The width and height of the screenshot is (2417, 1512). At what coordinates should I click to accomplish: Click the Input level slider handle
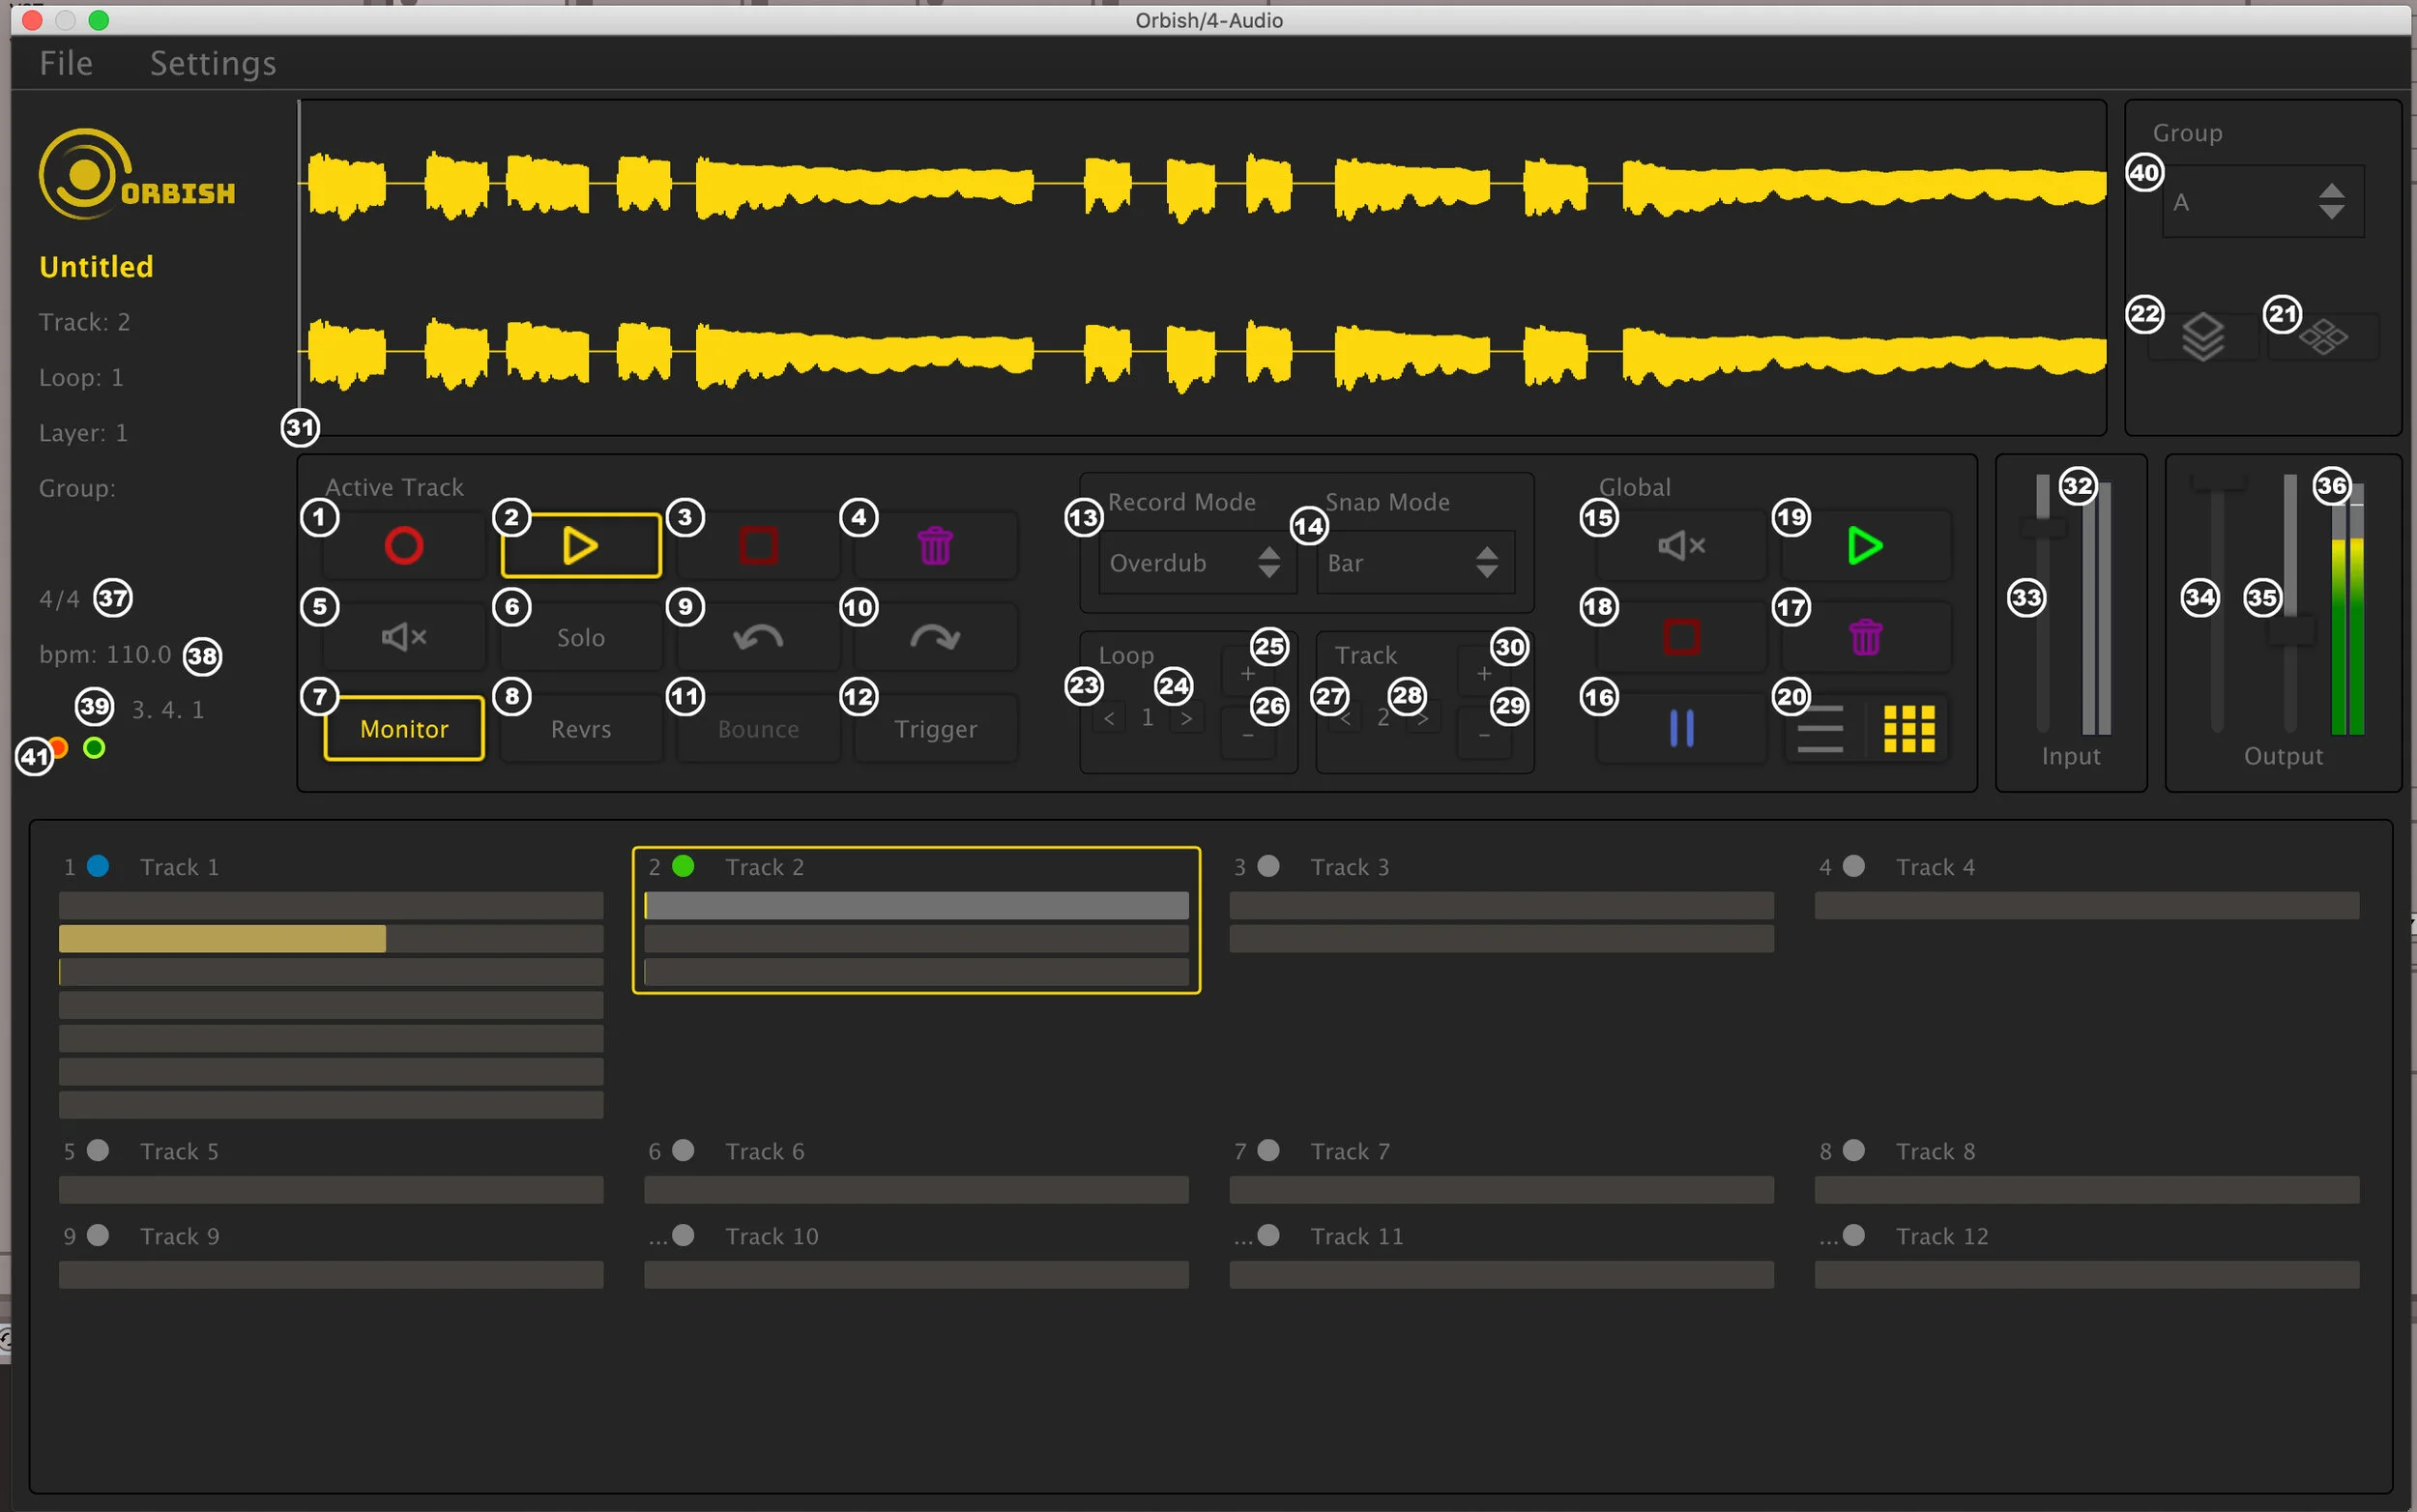(2043, 527)
